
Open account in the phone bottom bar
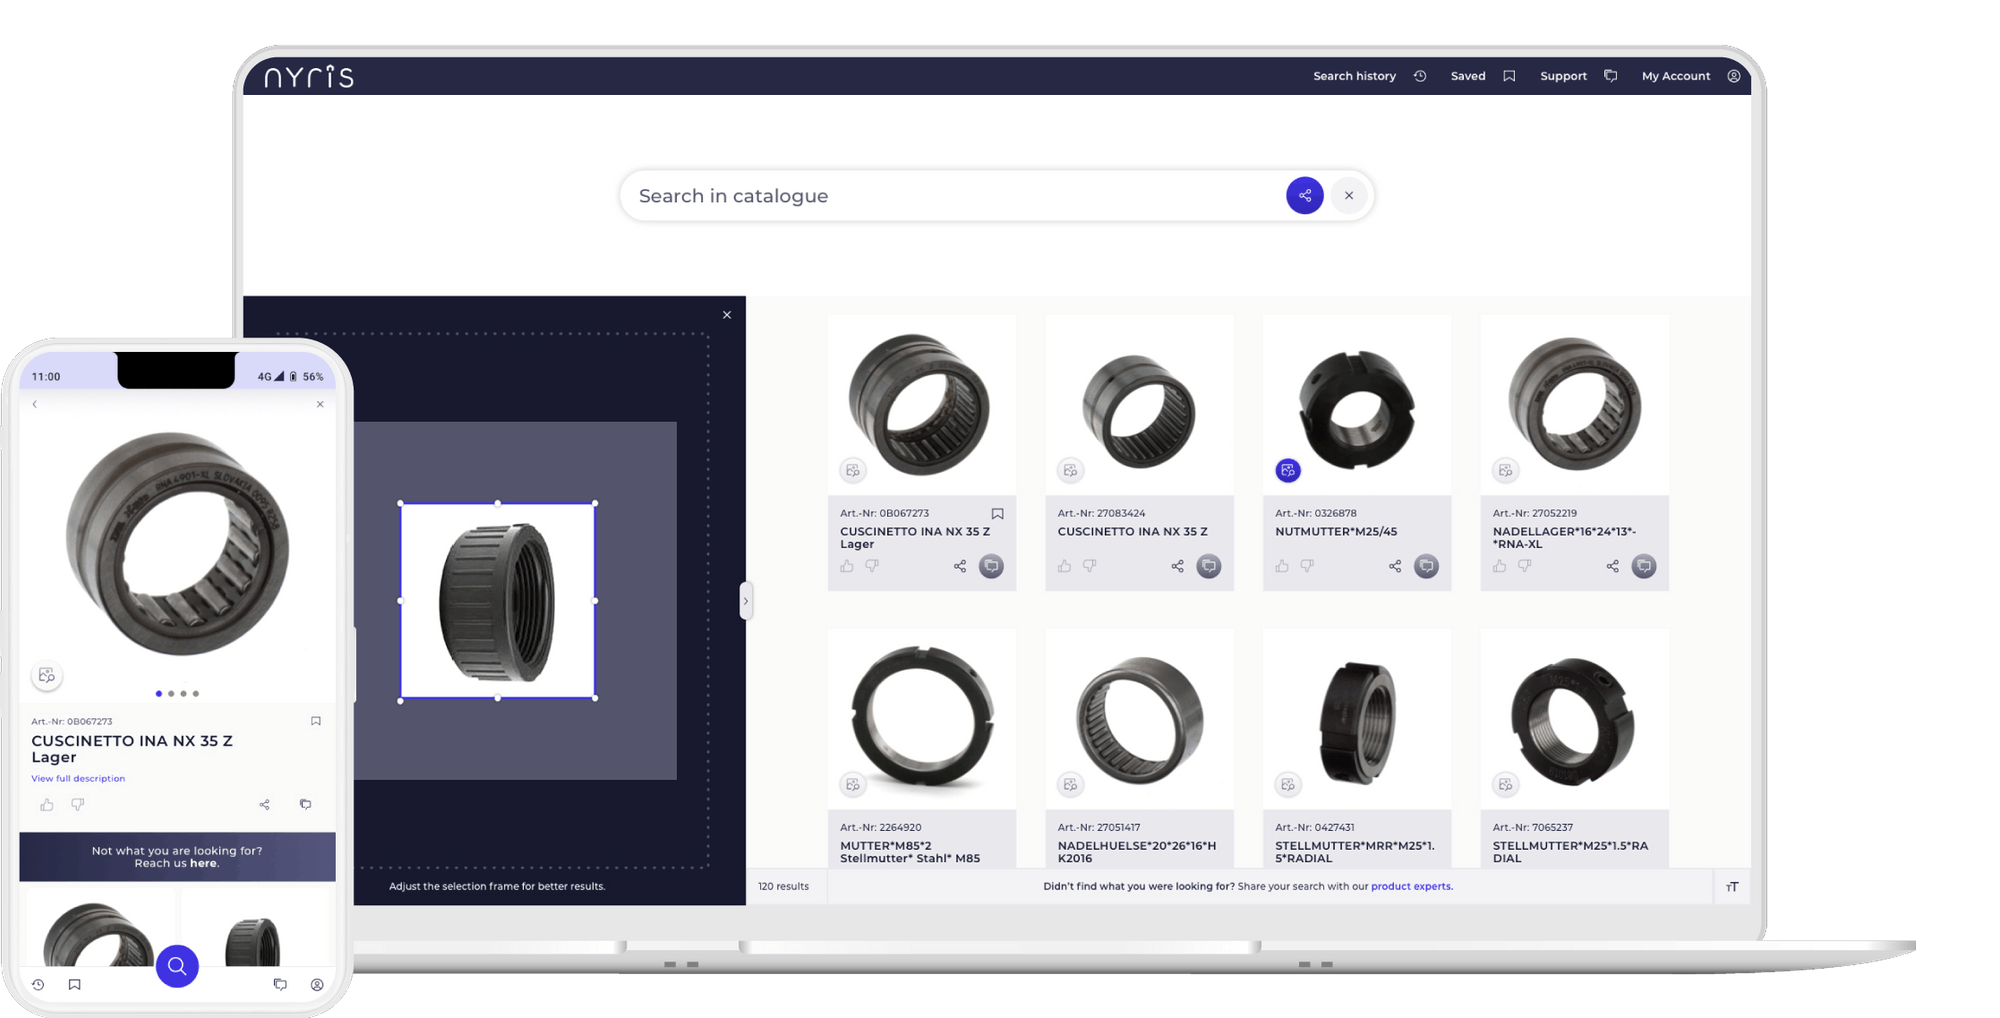click(x=317, y=985)
